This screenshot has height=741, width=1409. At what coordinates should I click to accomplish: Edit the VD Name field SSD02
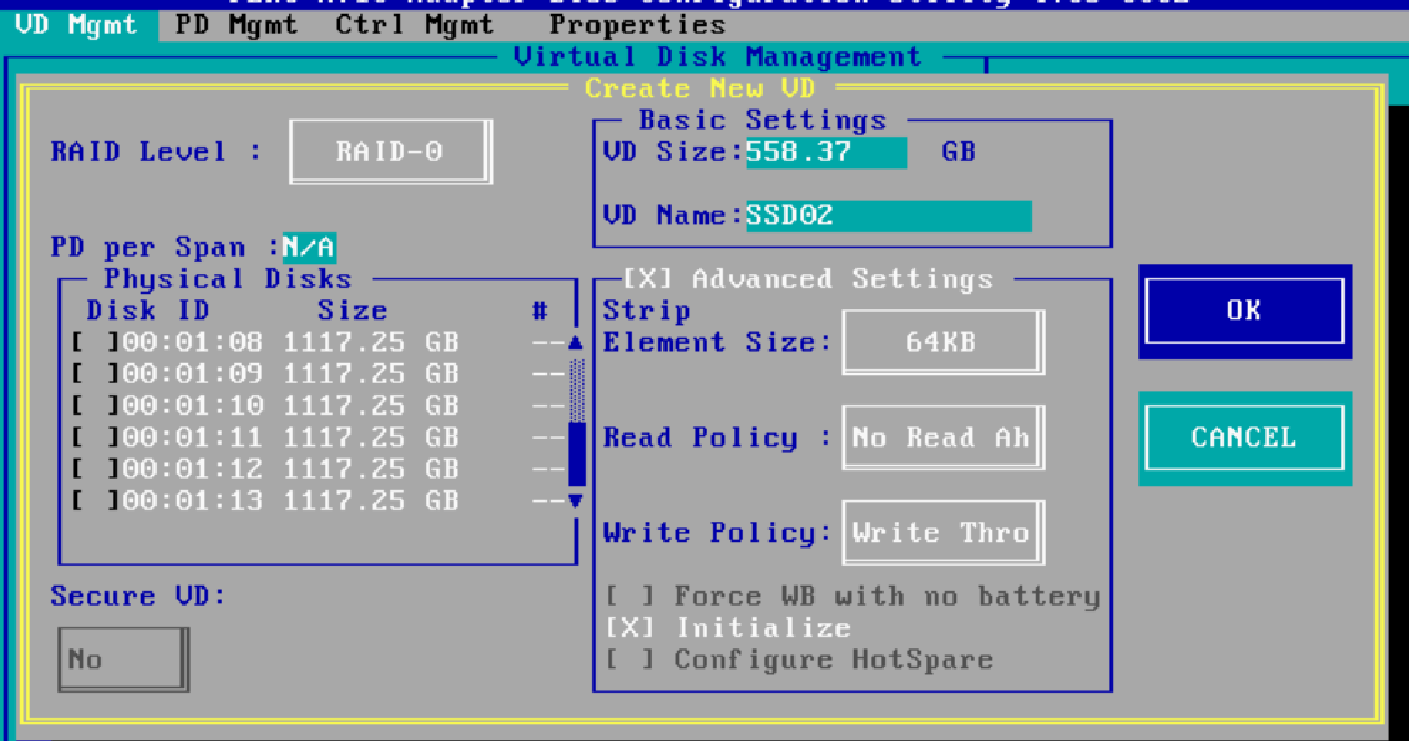[x=890, y=215]
